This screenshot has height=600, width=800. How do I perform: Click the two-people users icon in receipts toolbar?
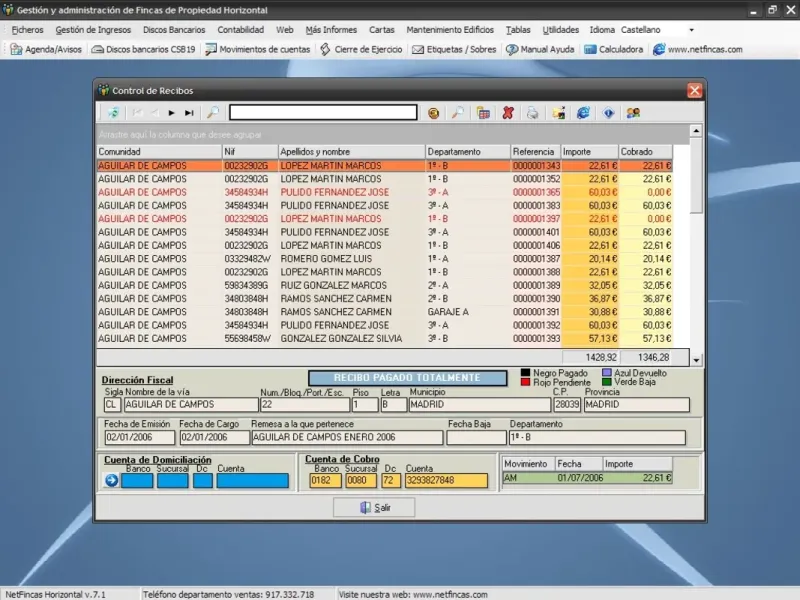(x=633, y=113)
